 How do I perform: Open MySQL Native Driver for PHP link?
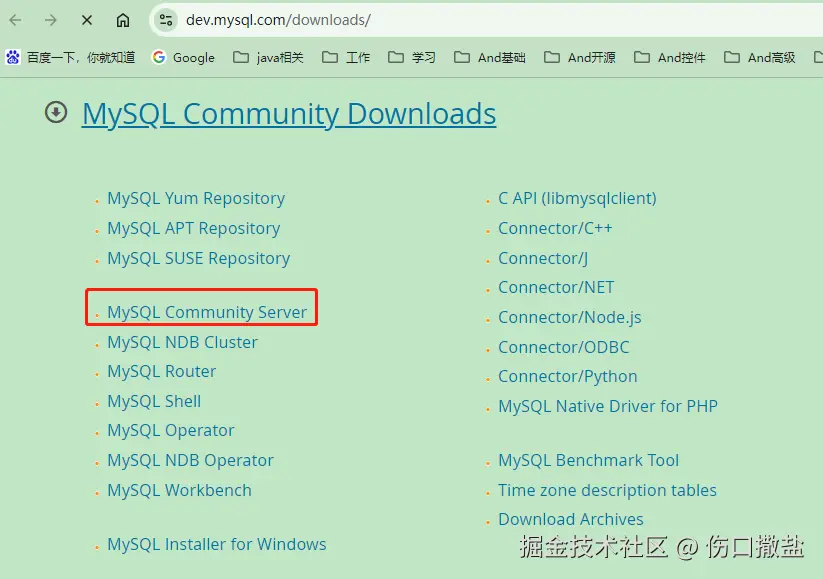click(x=608, y=406)
